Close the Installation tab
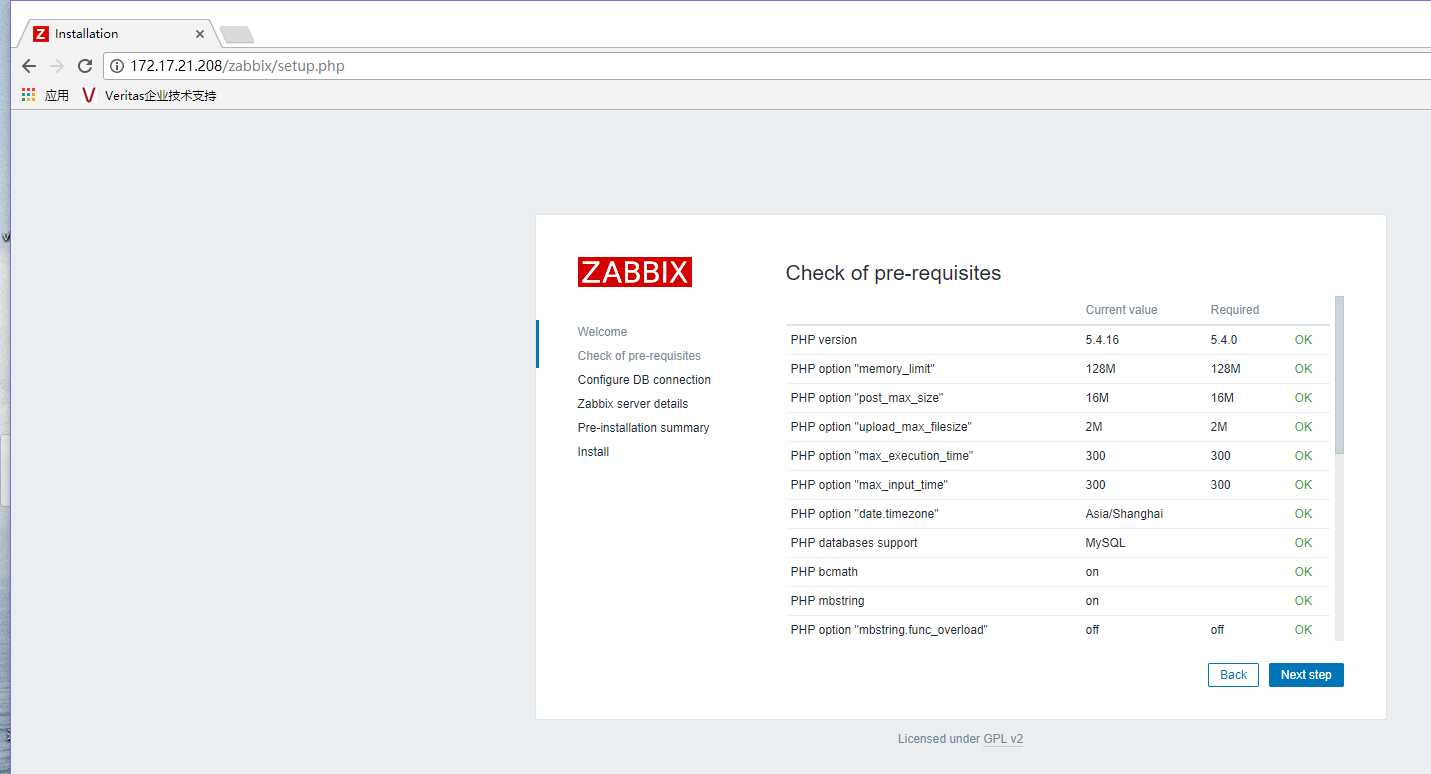This screenshot has width=1431, height=774. (x=200, y=34)
